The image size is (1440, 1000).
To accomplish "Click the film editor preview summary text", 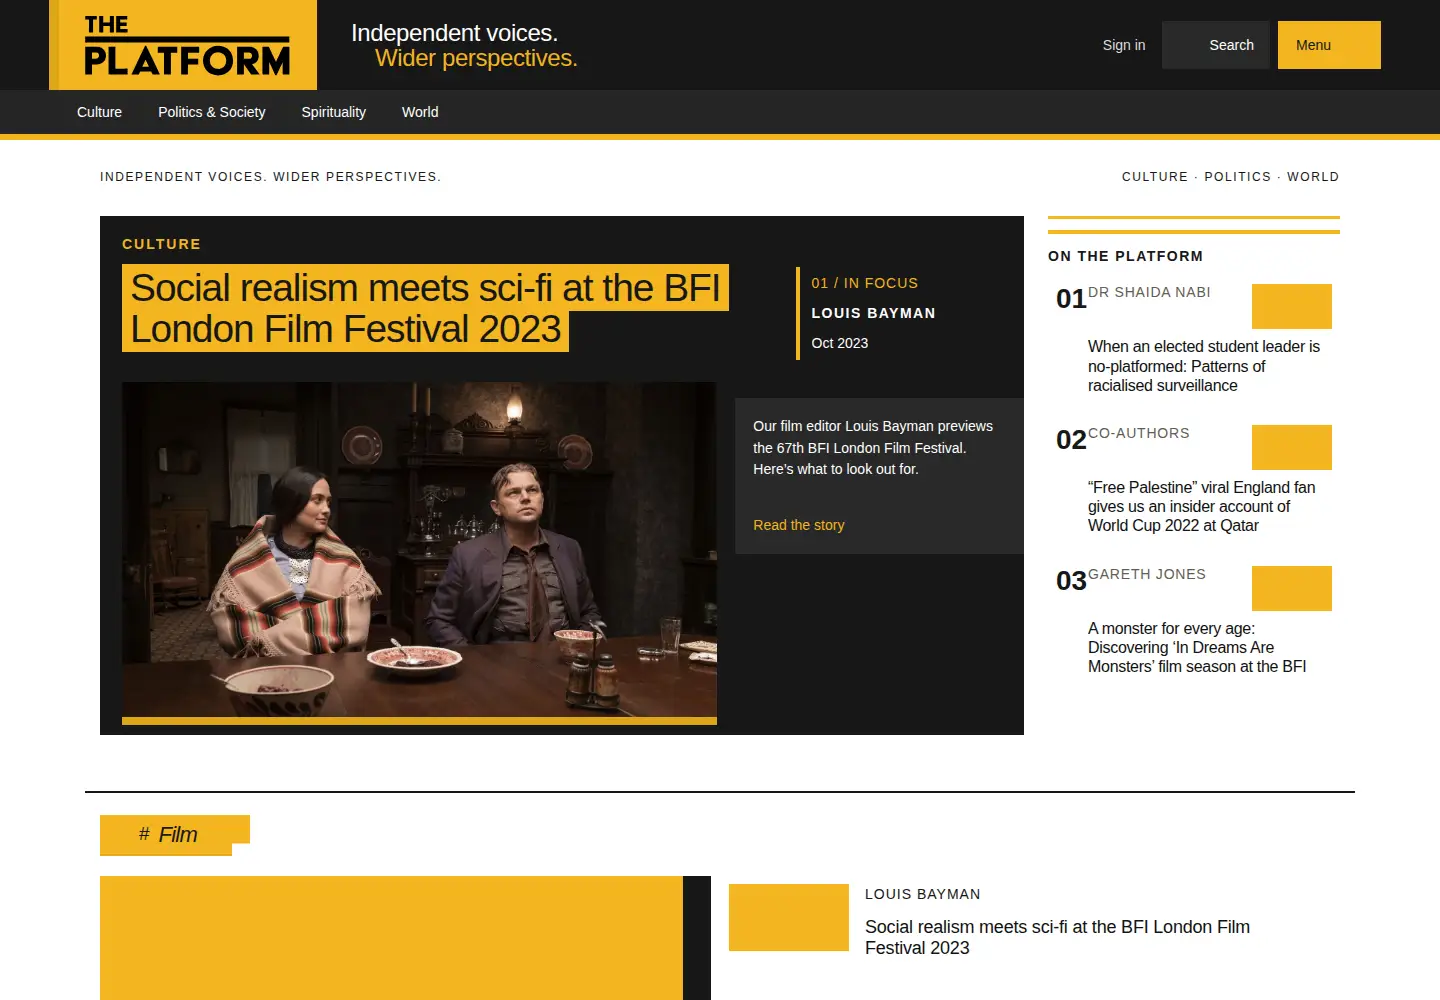I will coord(873,447).
